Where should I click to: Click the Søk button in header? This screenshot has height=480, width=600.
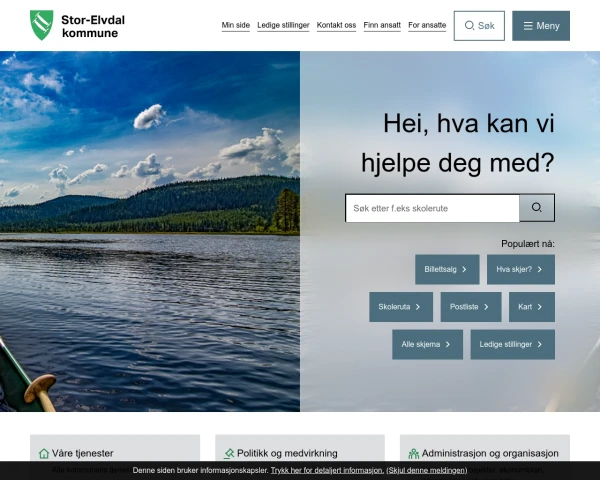[x=479, y=26]
